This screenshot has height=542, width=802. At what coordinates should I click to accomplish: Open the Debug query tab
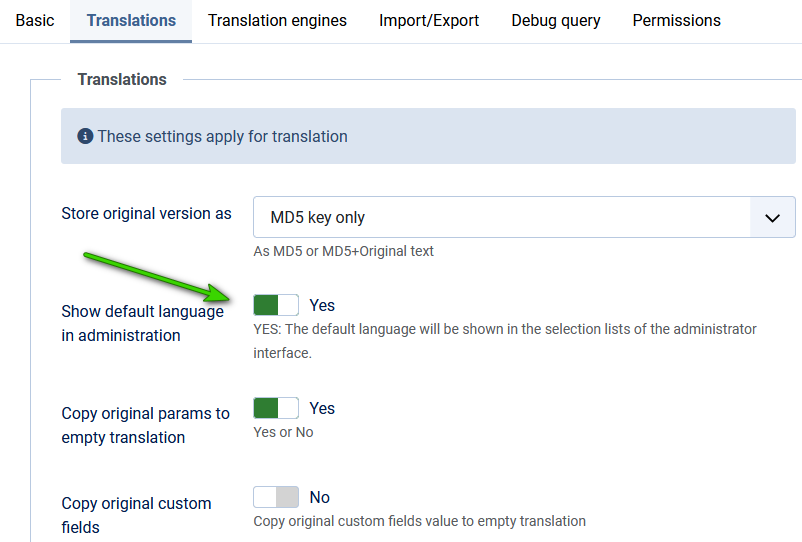555,20
